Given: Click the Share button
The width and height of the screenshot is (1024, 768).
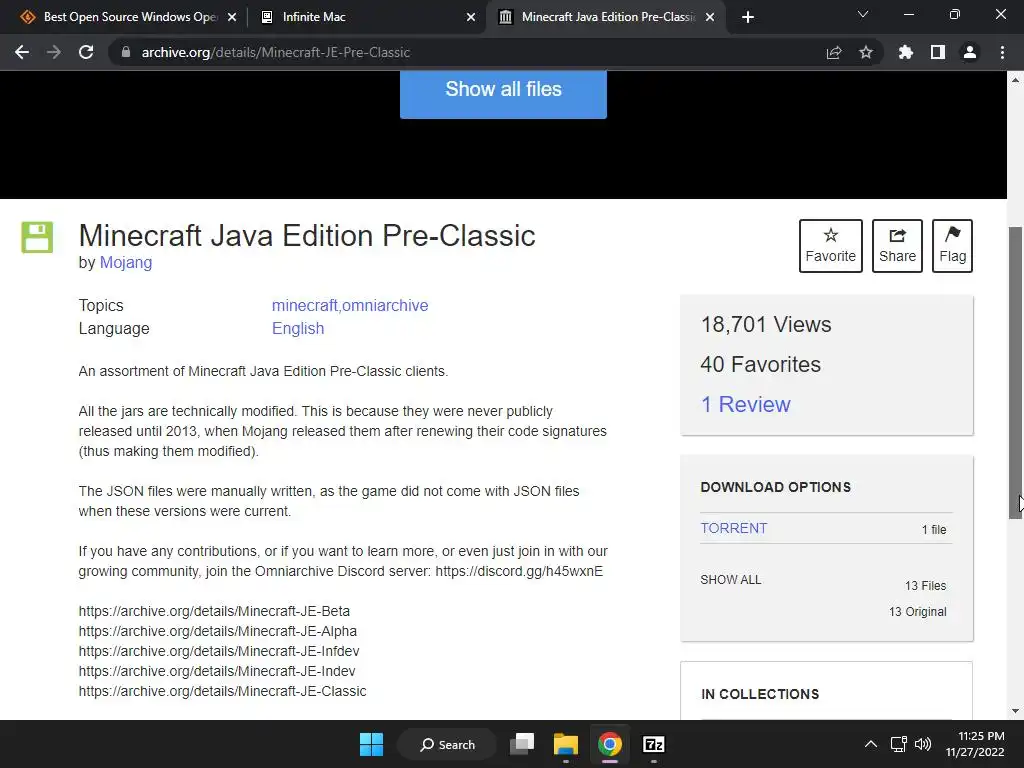Looking at the screenshot, I should tap(897, 246).
